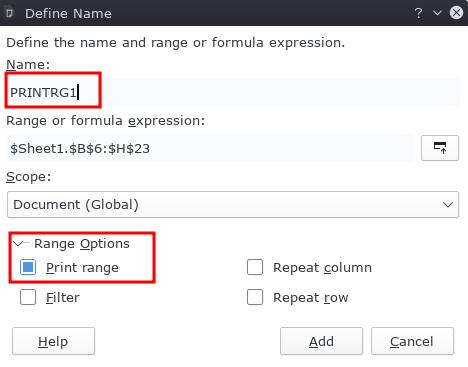
Task: Uncheck the Print range checkbox
Action: [x=28, y=267]
